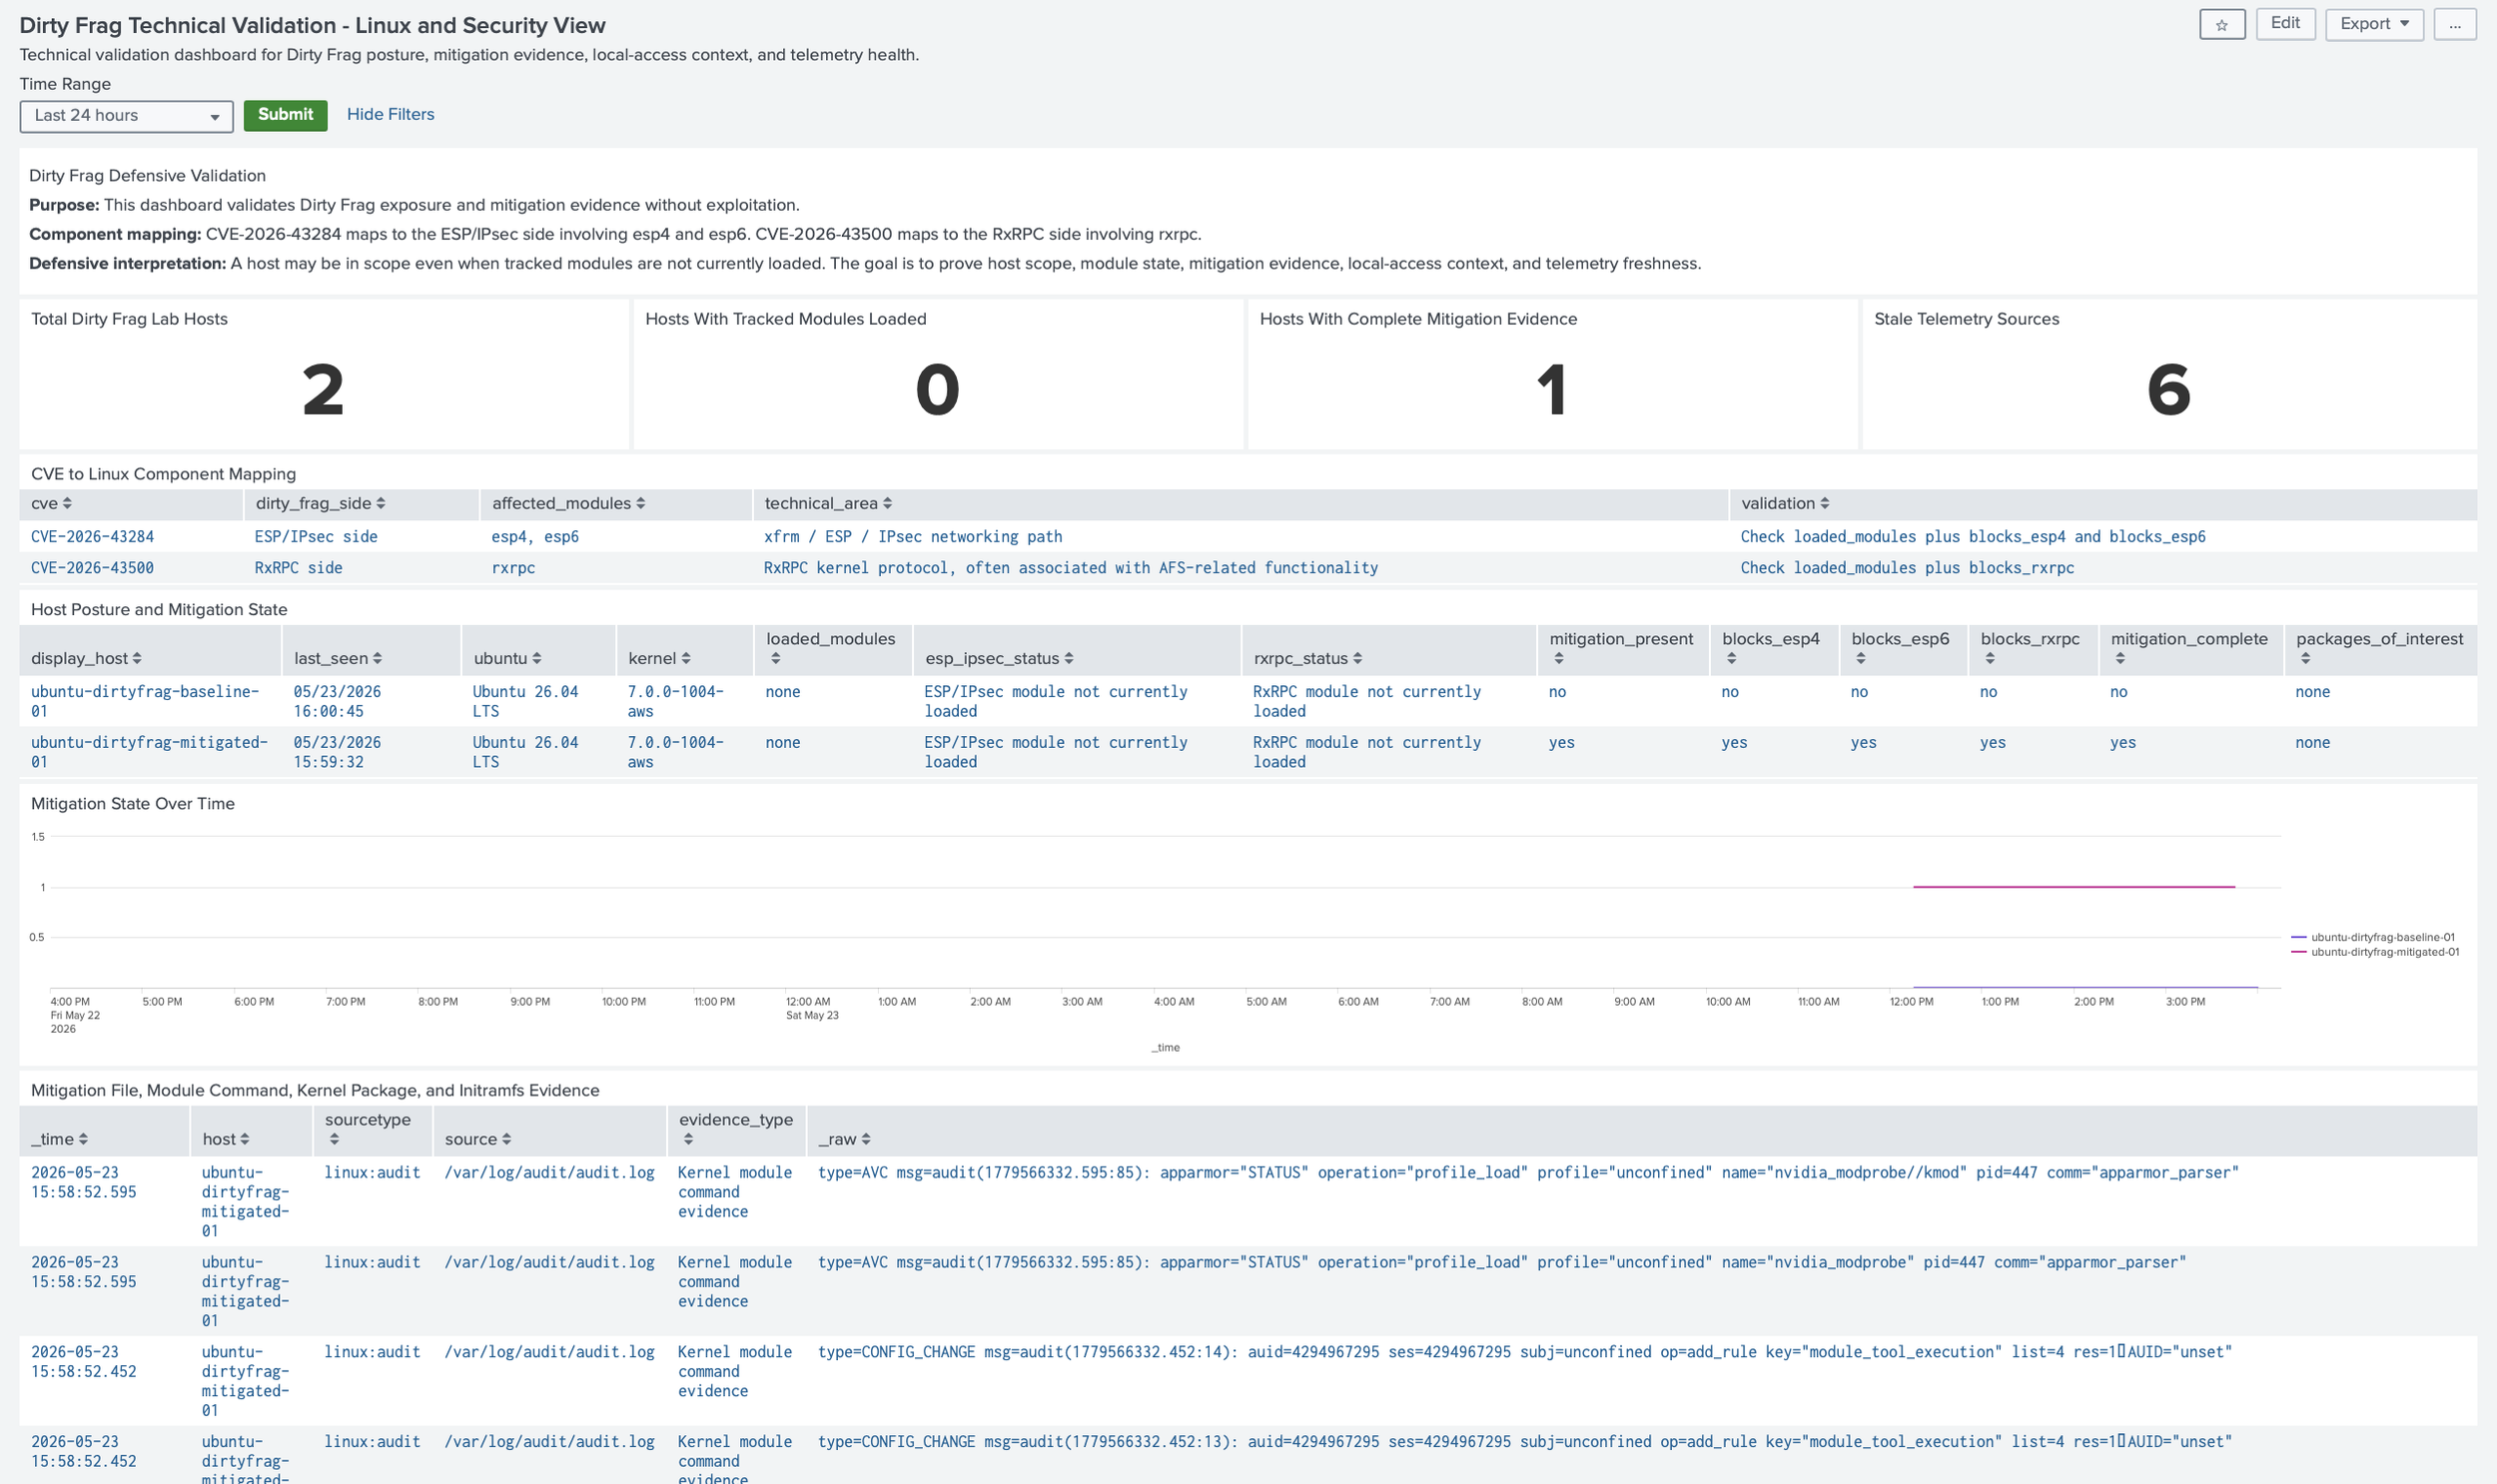Open ubuntu-dirtyfrag-mitigated-01 in Host Posture table
The width and height of the screenshot is (2497, 1484).
tap(149, 752)
